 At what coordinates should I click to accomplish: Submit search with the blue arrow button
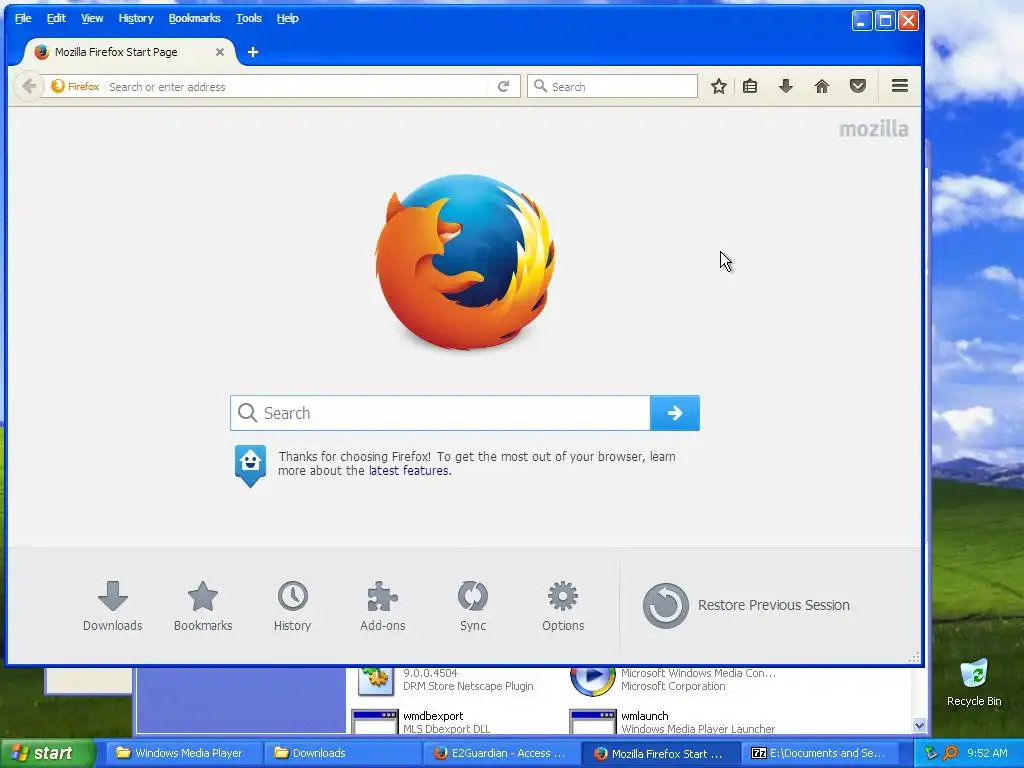point(675,413)
